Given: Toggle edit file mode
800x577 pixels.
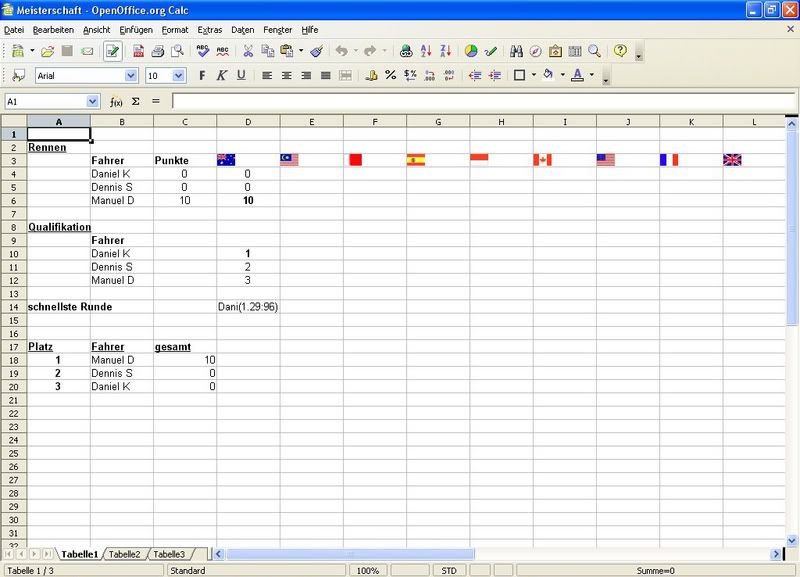Looking at the screenshot, I should (x=112, y=51).
